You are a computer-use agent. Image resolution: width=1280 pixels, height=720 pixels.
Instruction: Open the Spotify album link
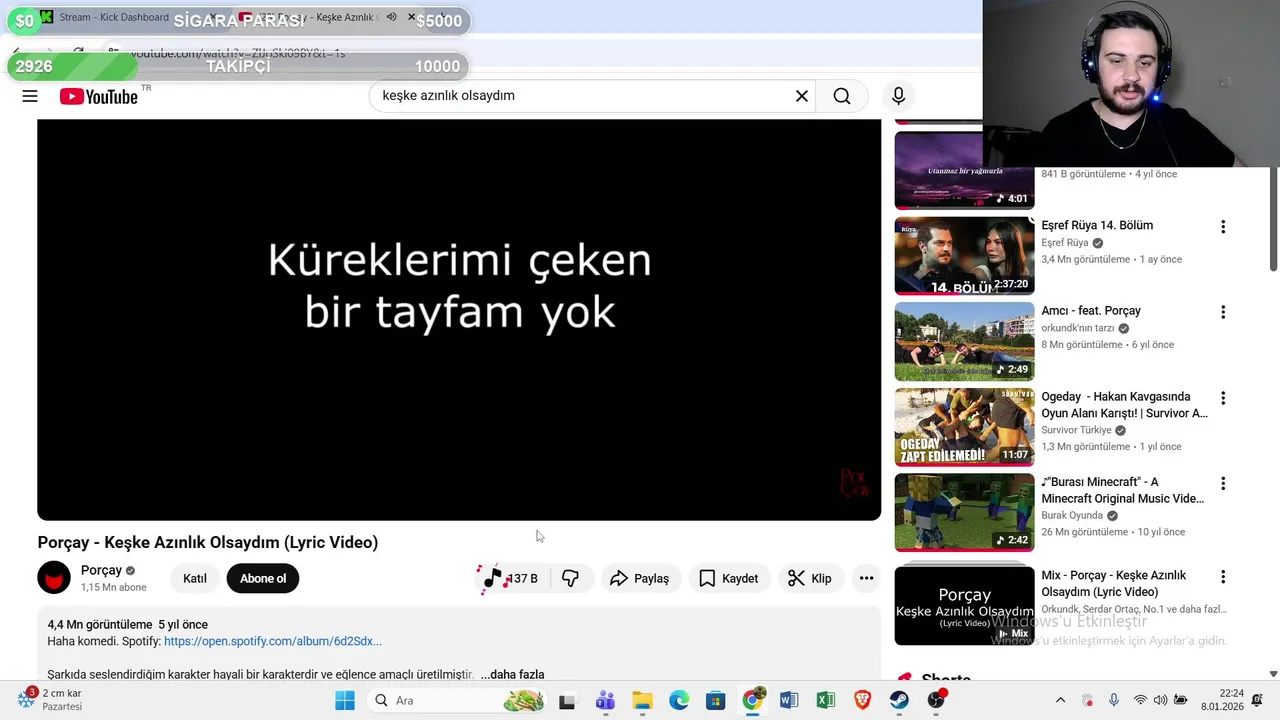tap(273, 641)
